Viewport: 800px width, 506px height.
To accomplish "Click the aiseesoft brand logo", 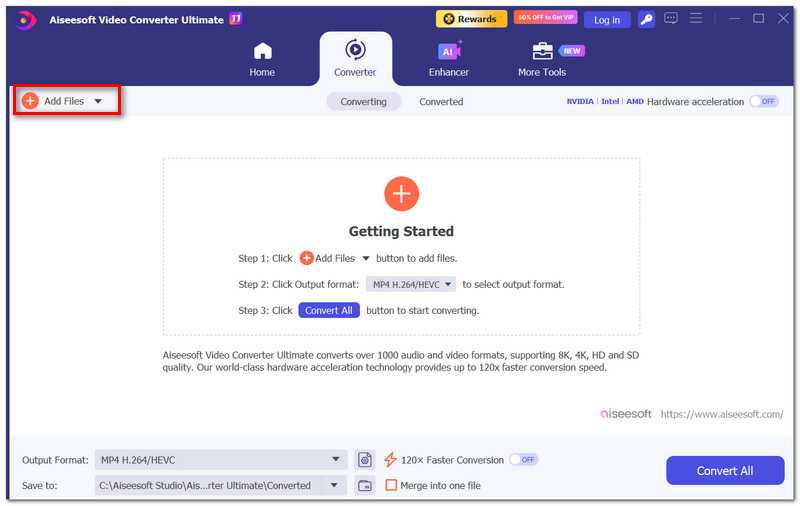I will coord(626,414).
